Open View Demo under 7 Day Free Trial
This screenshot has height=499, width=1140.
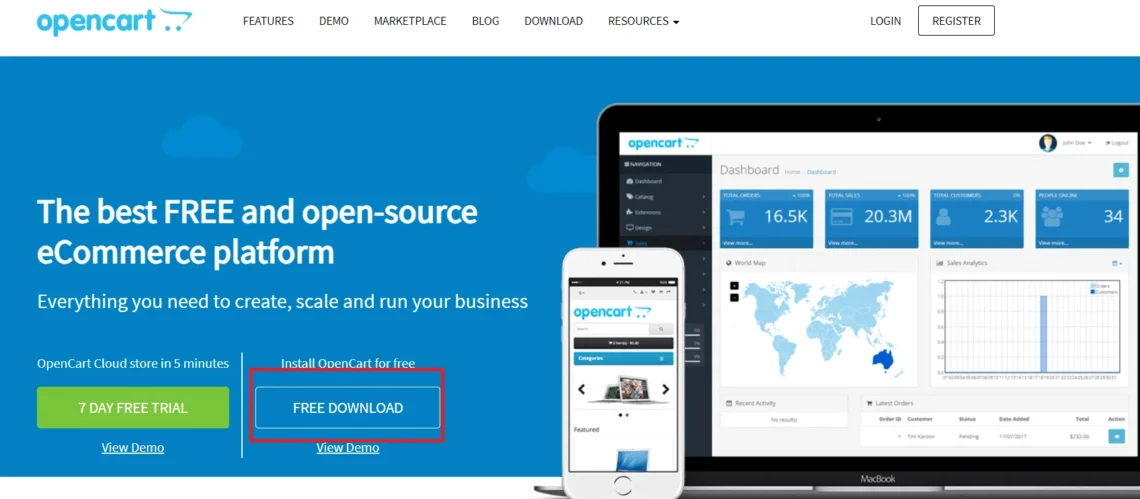point(132,447)
